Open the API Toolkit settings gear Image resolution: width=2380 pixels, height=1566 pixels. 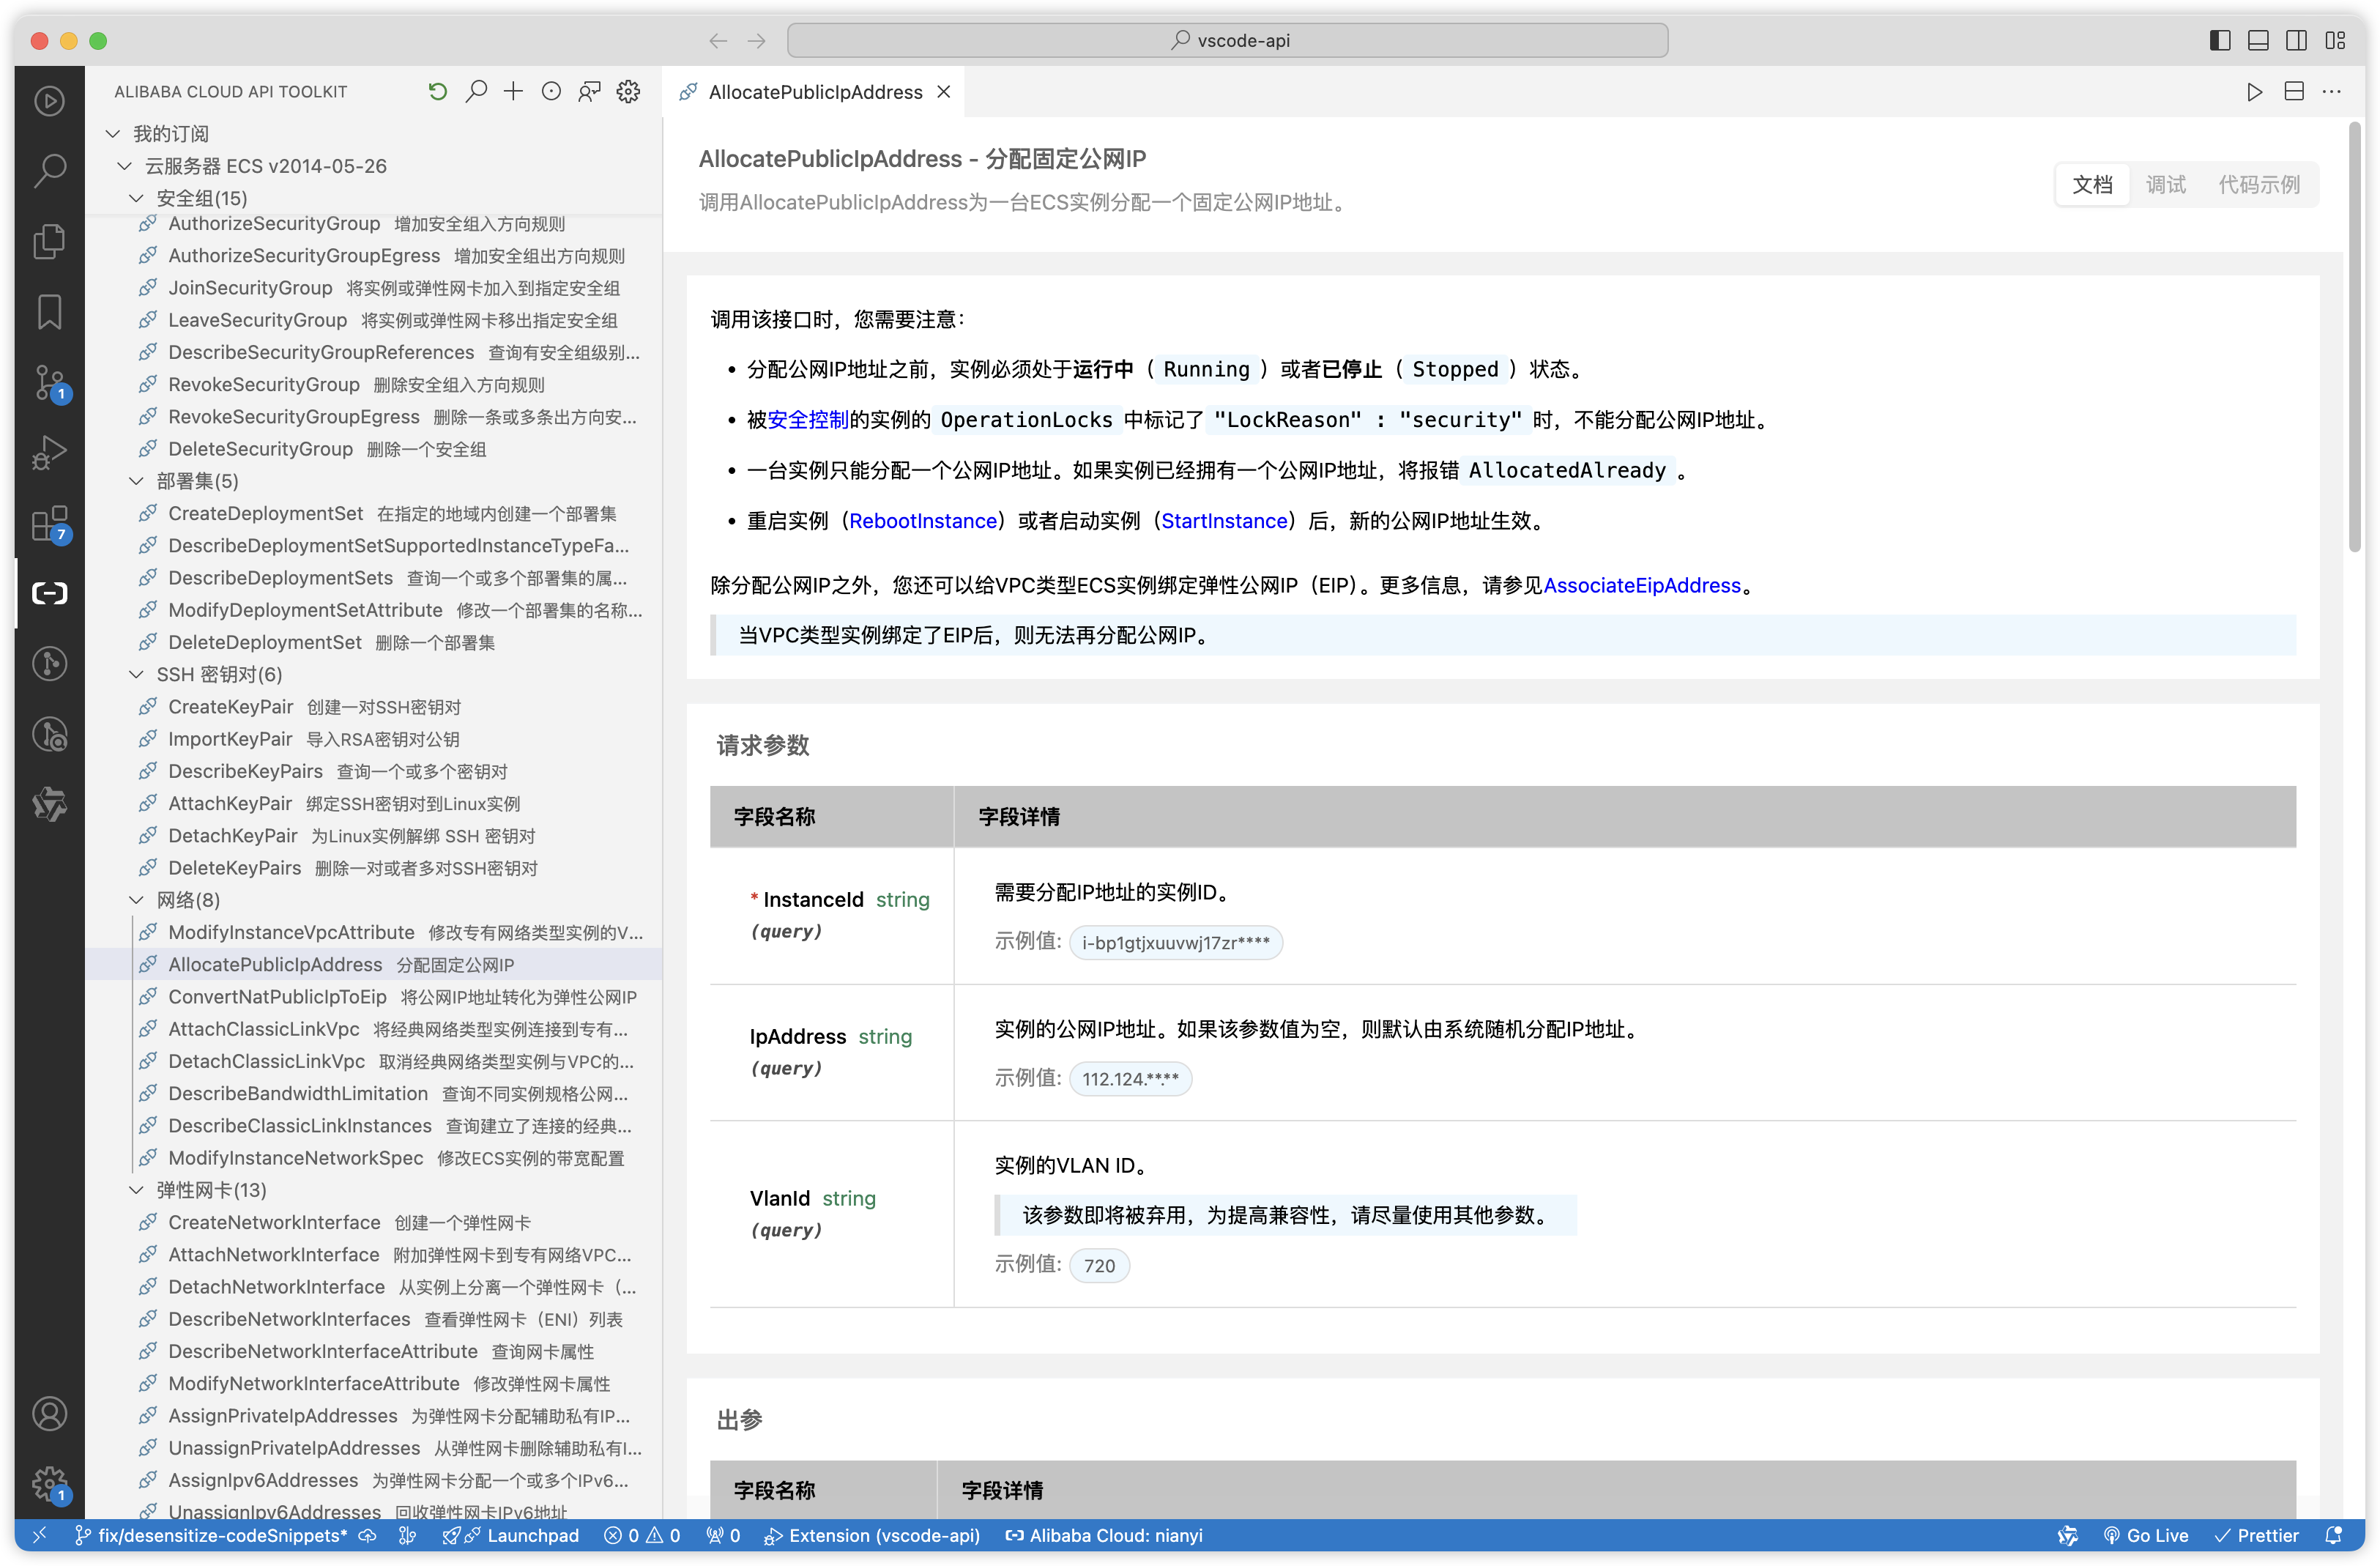tap(628, 91)
